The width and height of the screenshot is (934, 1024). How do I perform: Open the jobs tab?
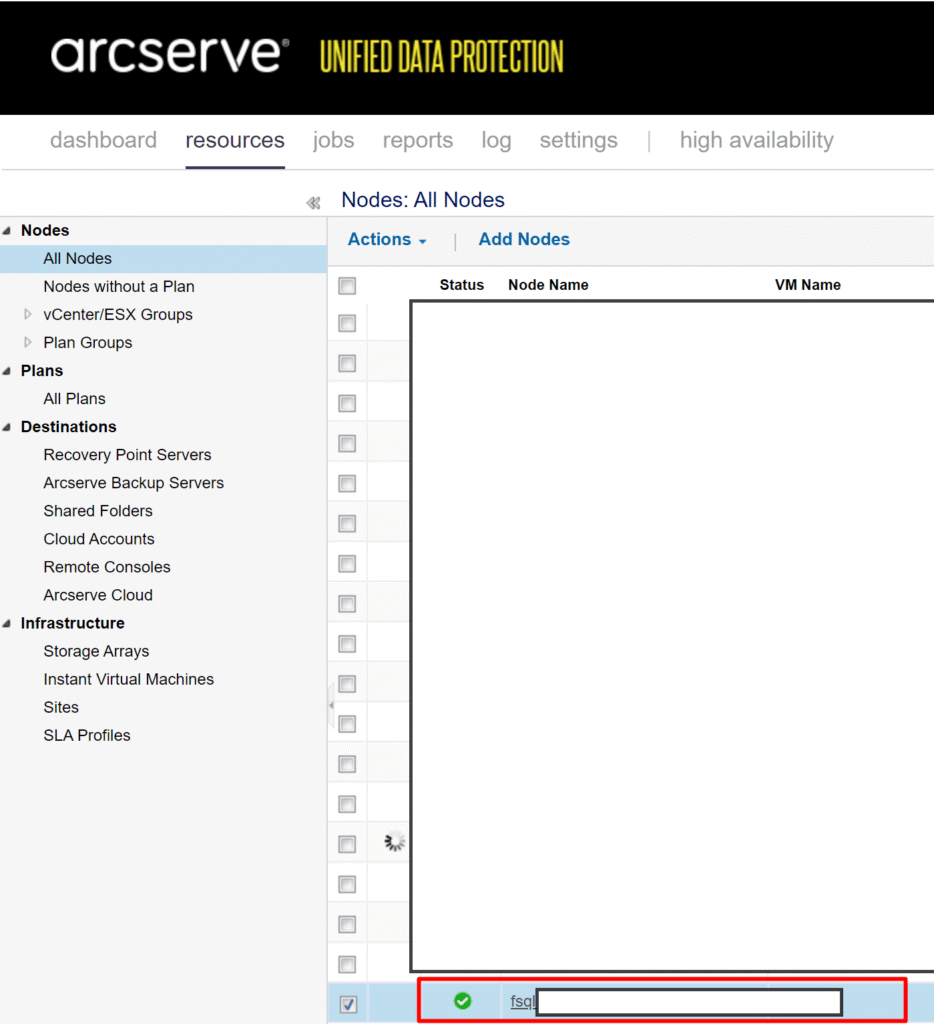click(x=333, y=141)
